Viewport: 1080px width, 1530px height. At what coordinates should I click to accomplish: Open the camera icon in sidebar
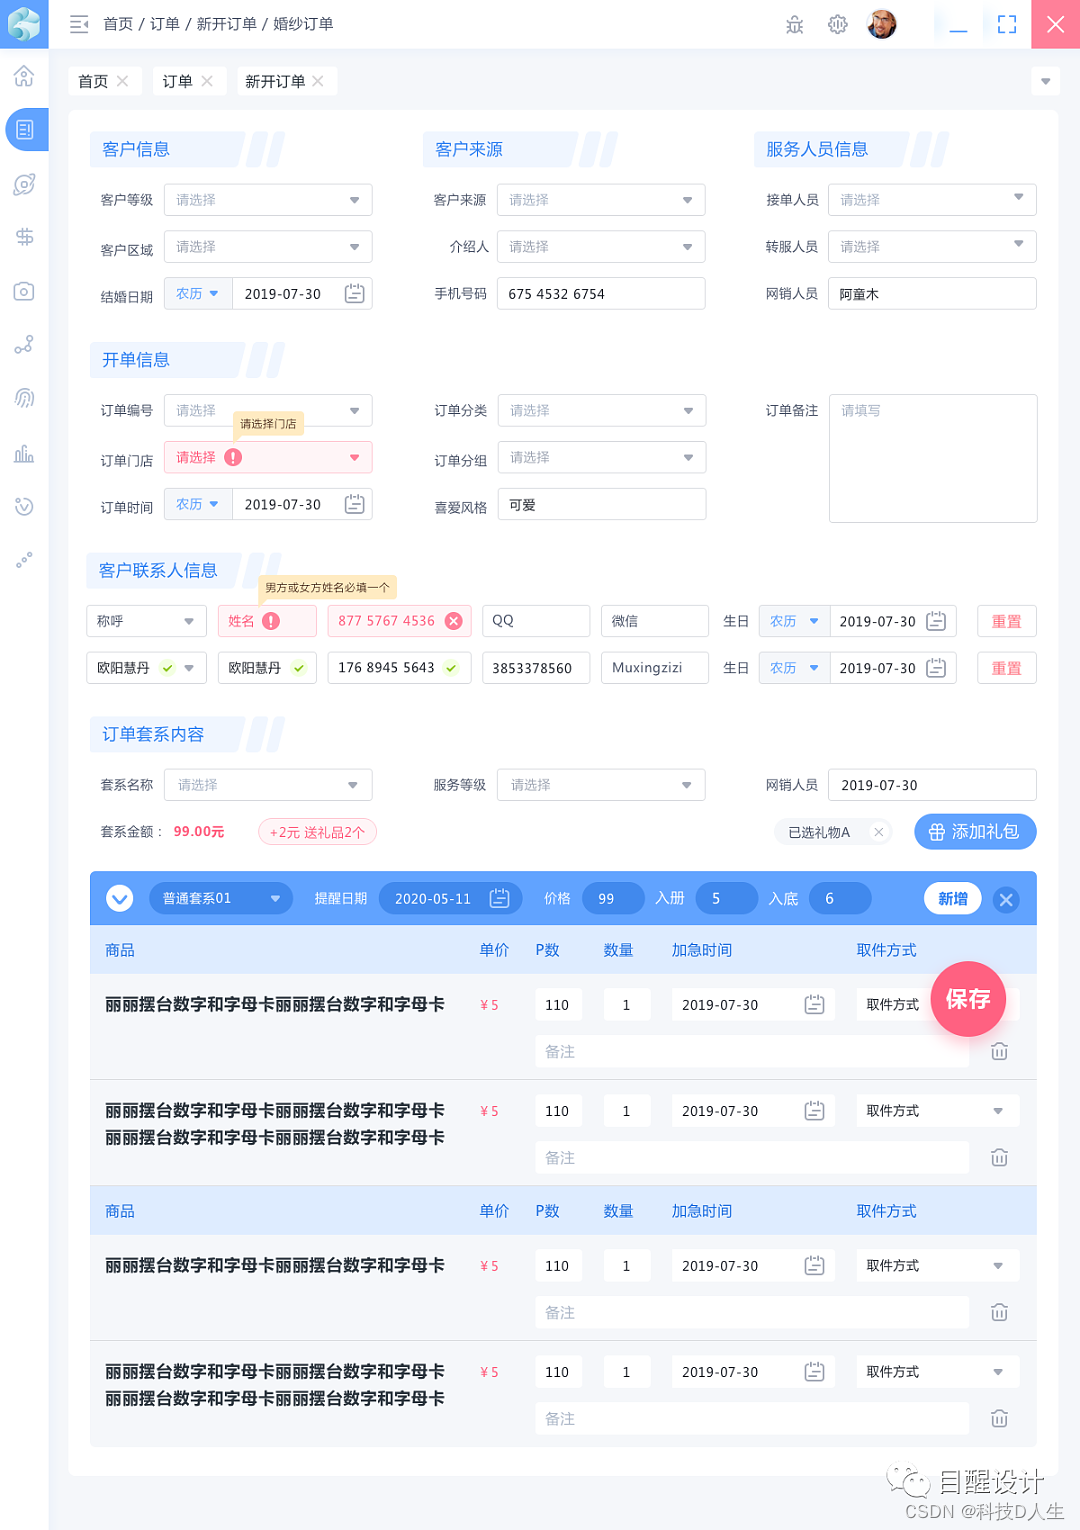pos(24,291)
